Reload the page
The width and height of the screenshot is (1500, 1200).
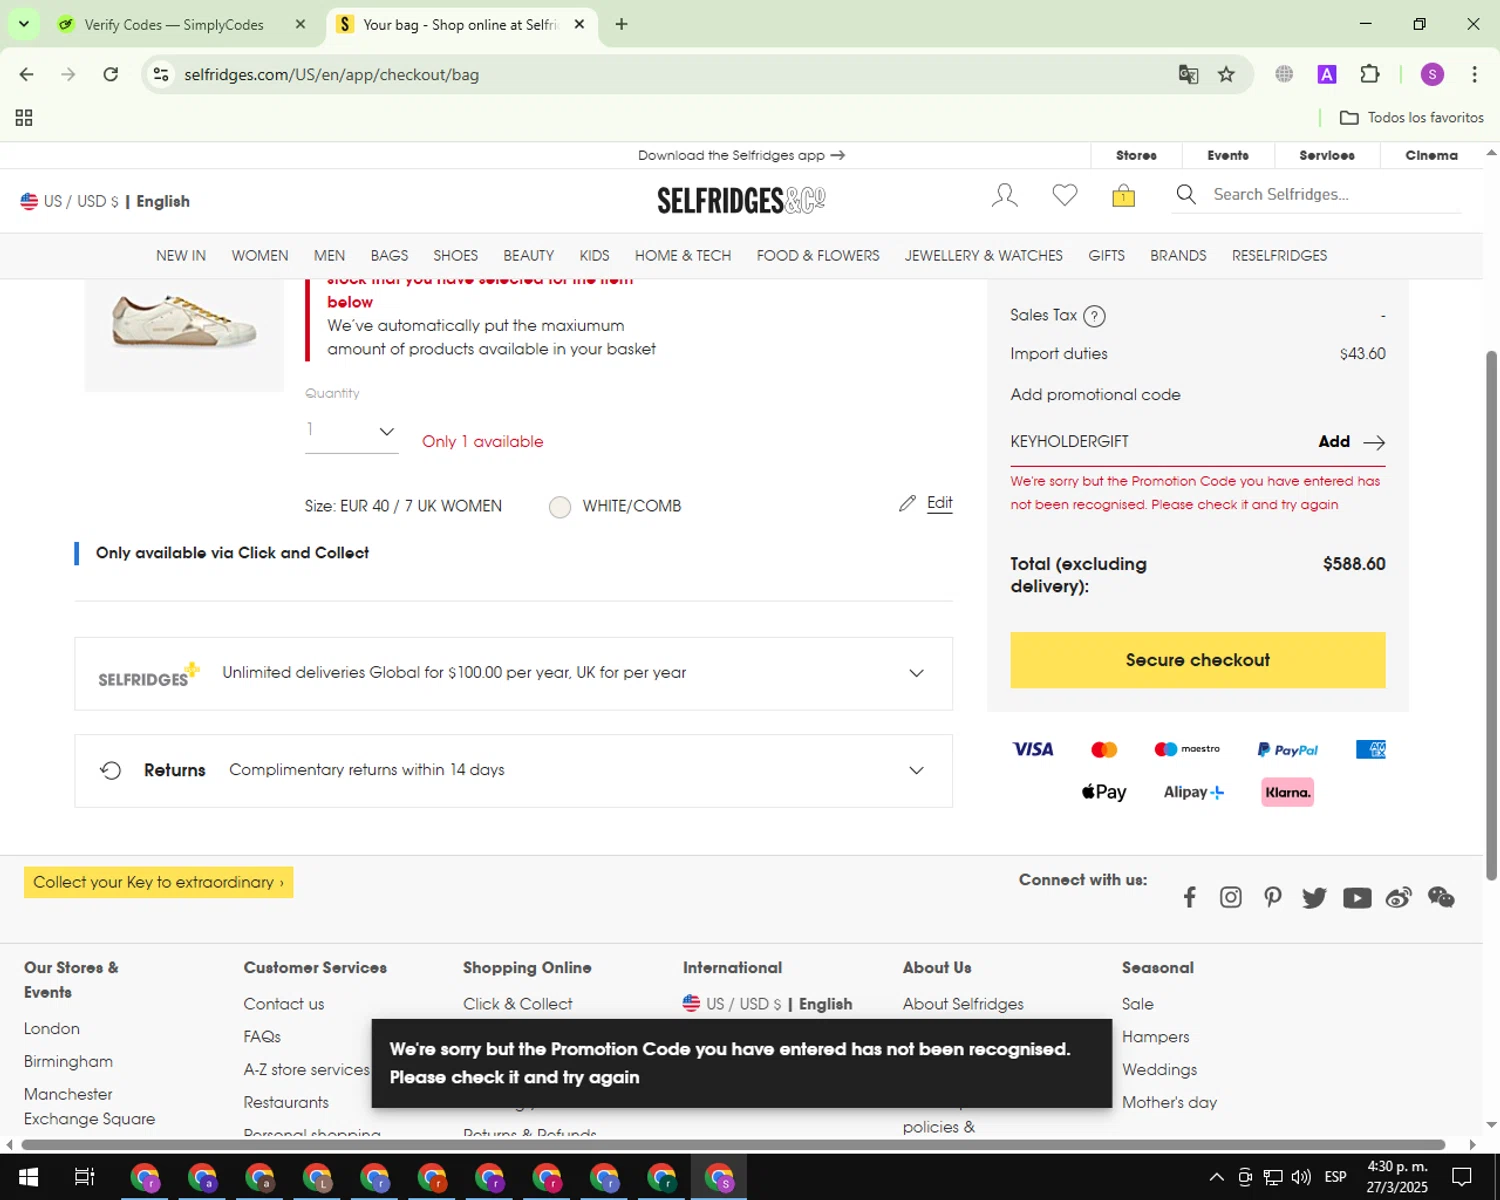111,74
